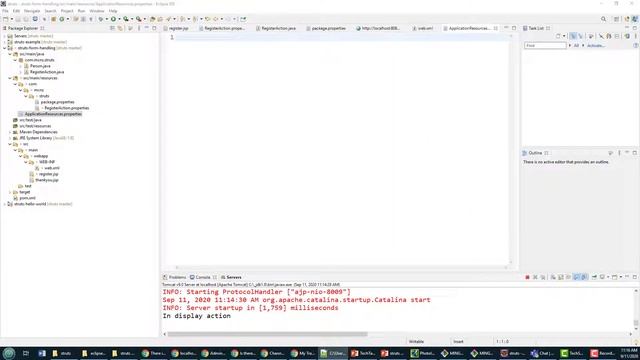
Task: Expand the struts-example project node
Action: (5, 42)
